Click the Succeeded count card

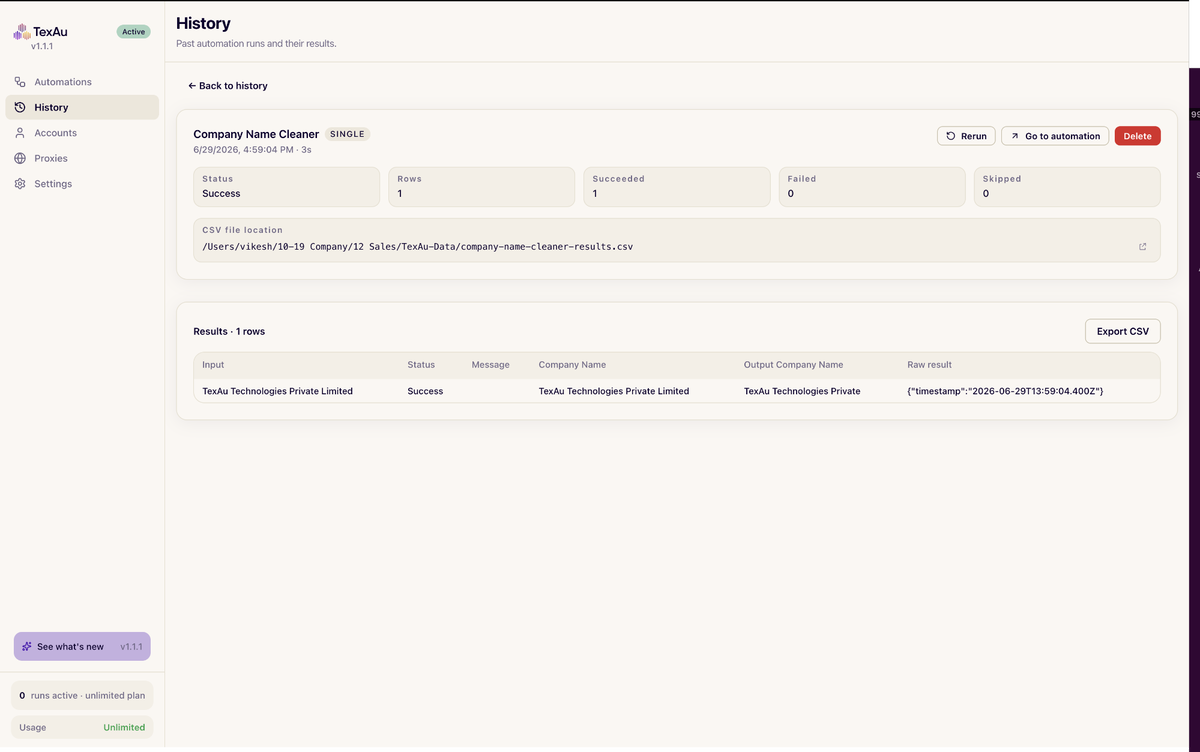point(677,187)
